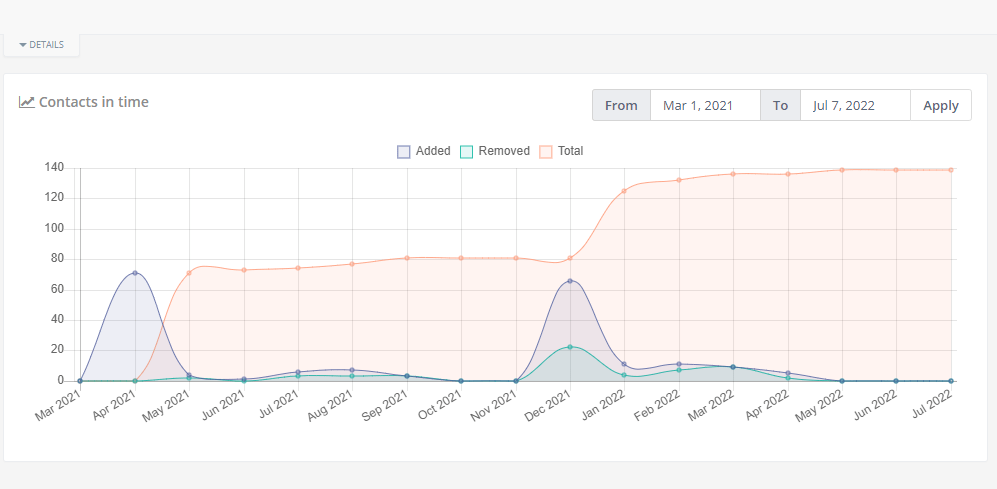This screenshot has width=997, height=489.
Task: Click Total data point at Jan 2022
Action: click(624, 191)
